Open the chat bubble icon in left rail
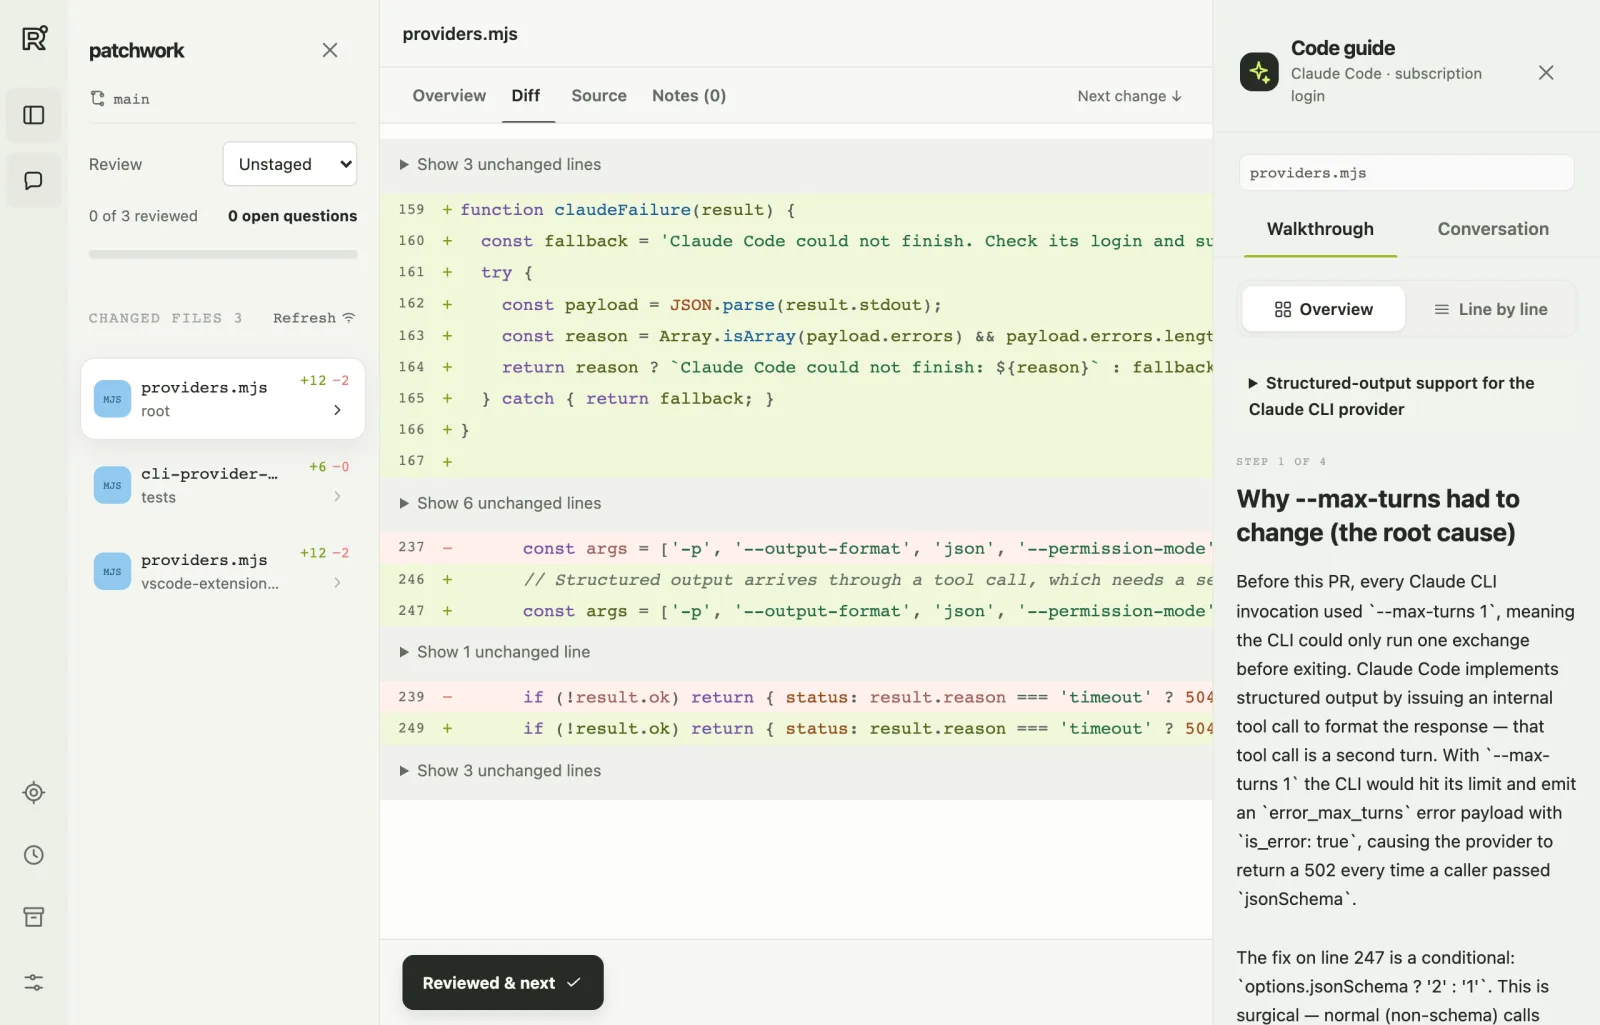Screen dimensions: 1600x1025 coord(34,181)
